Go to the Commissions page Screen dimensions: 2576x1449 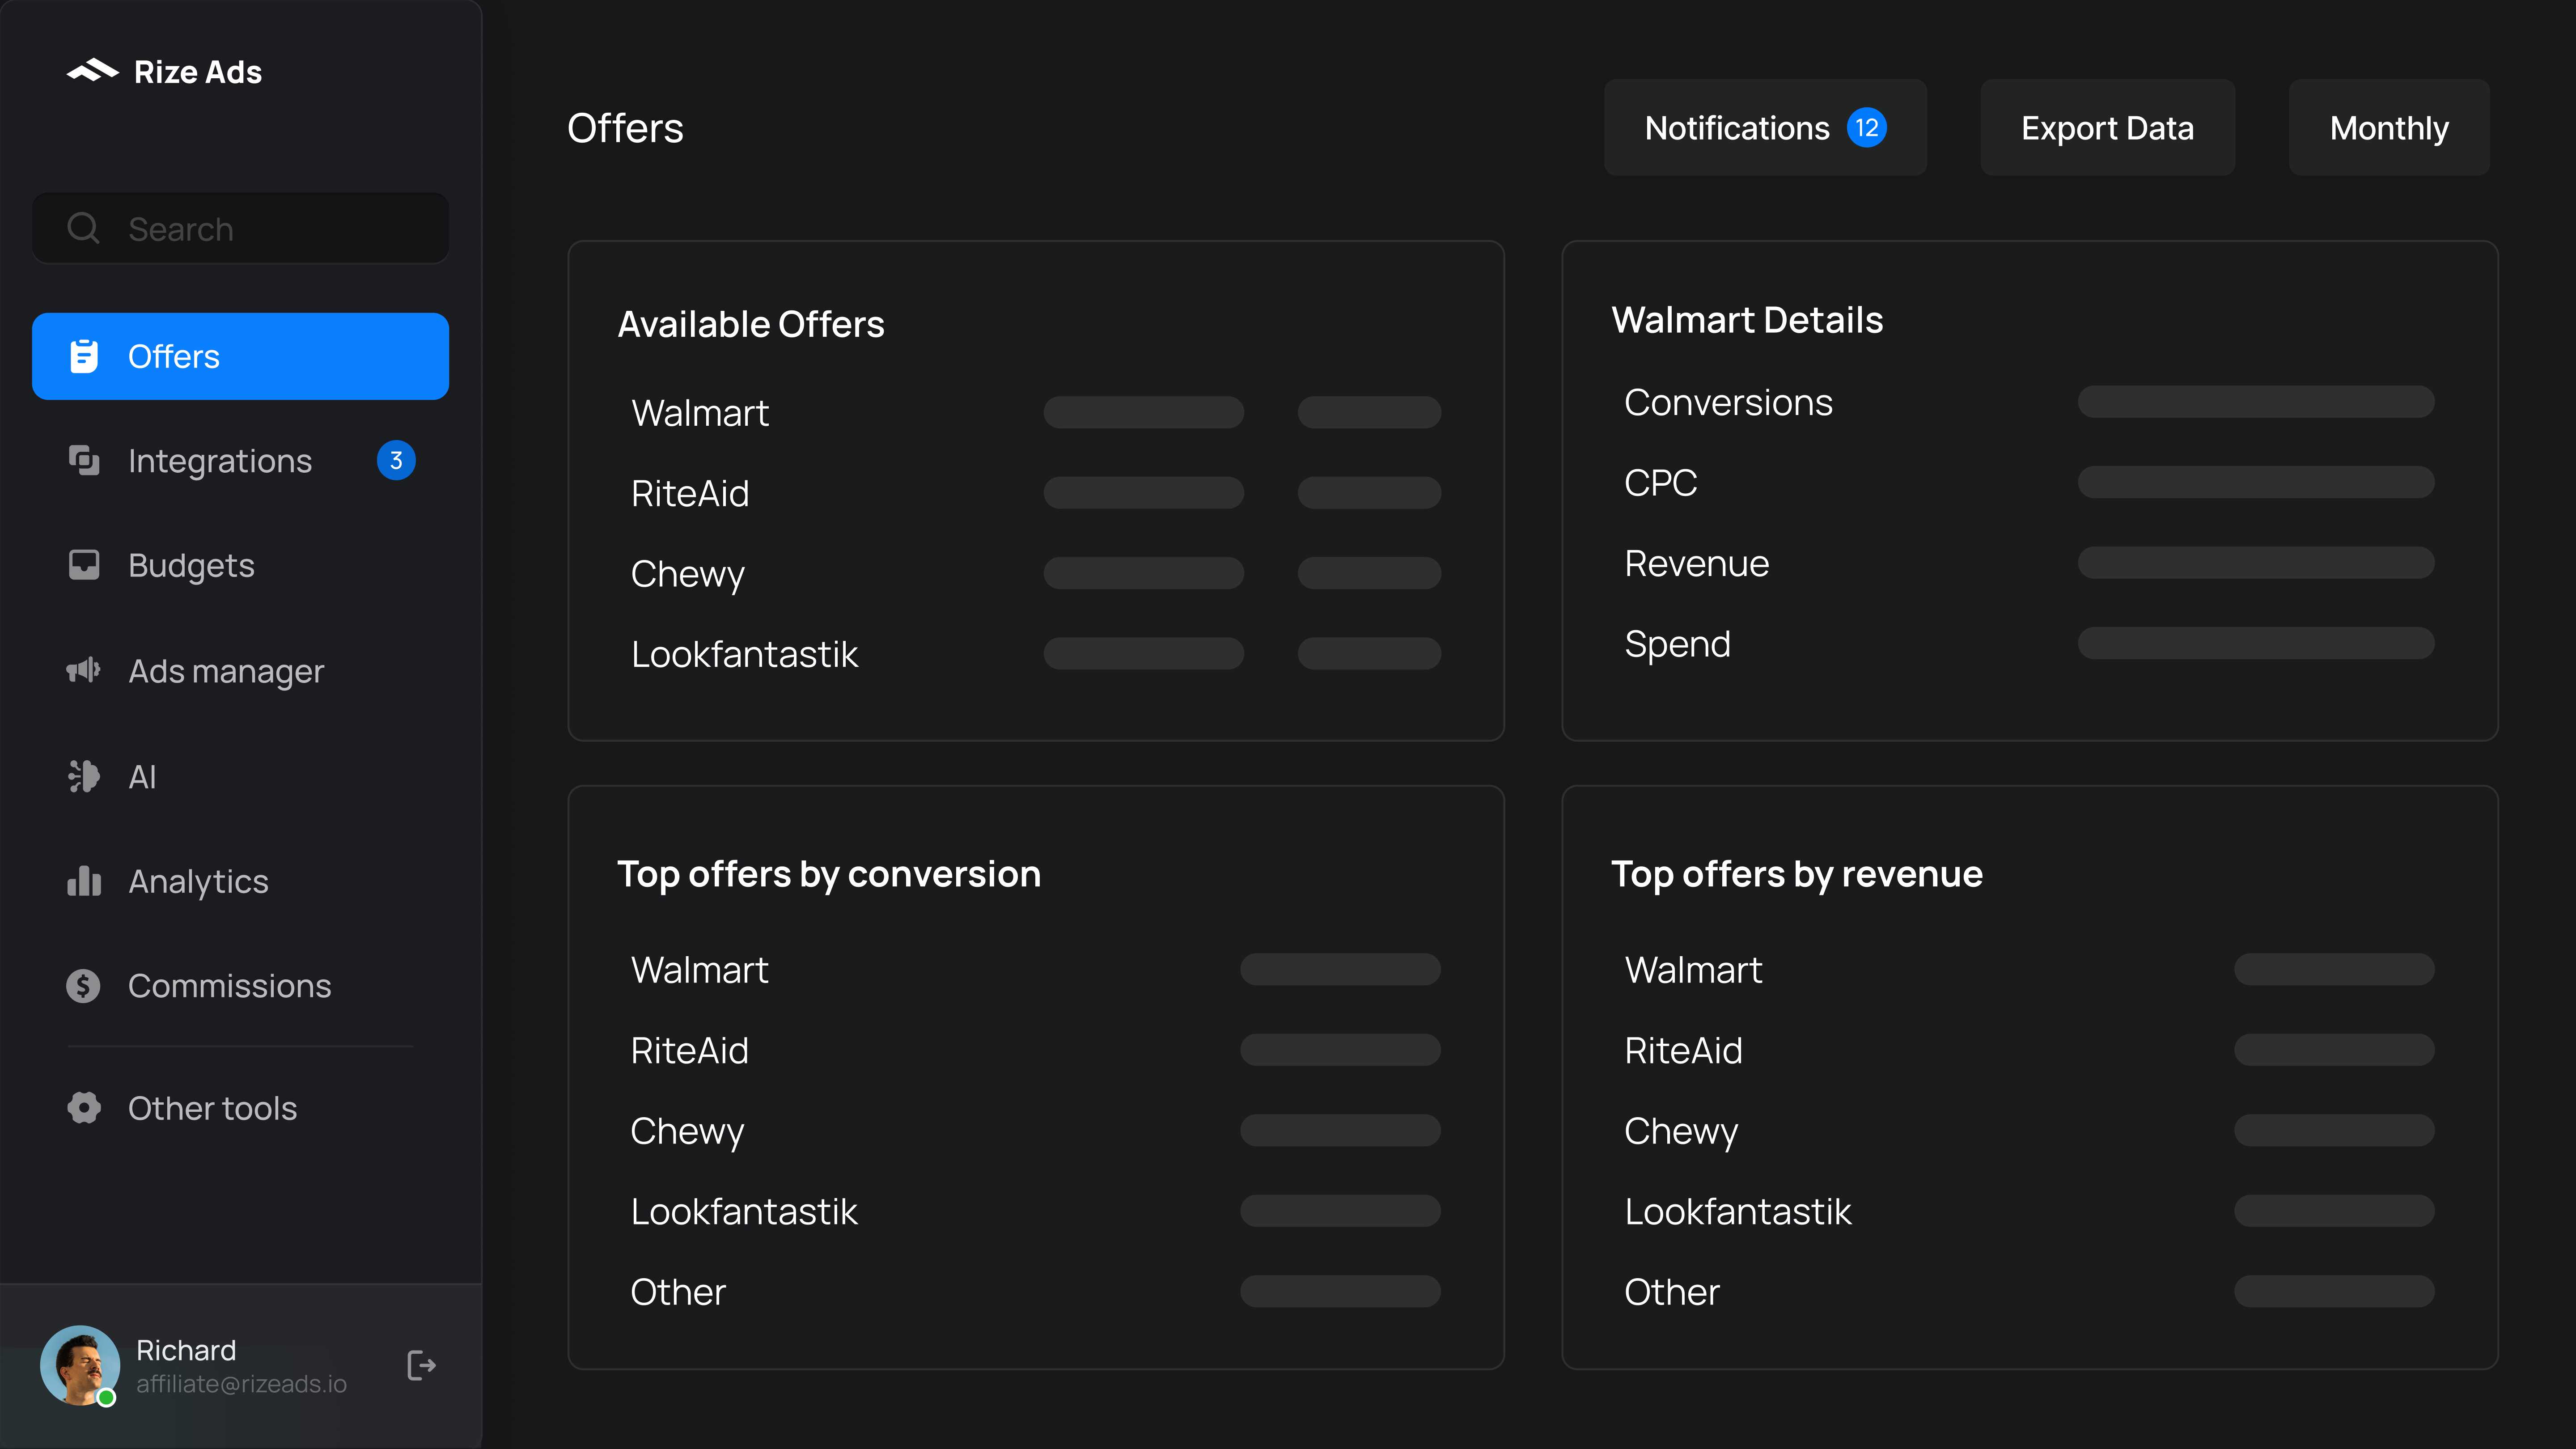[229, 986]
